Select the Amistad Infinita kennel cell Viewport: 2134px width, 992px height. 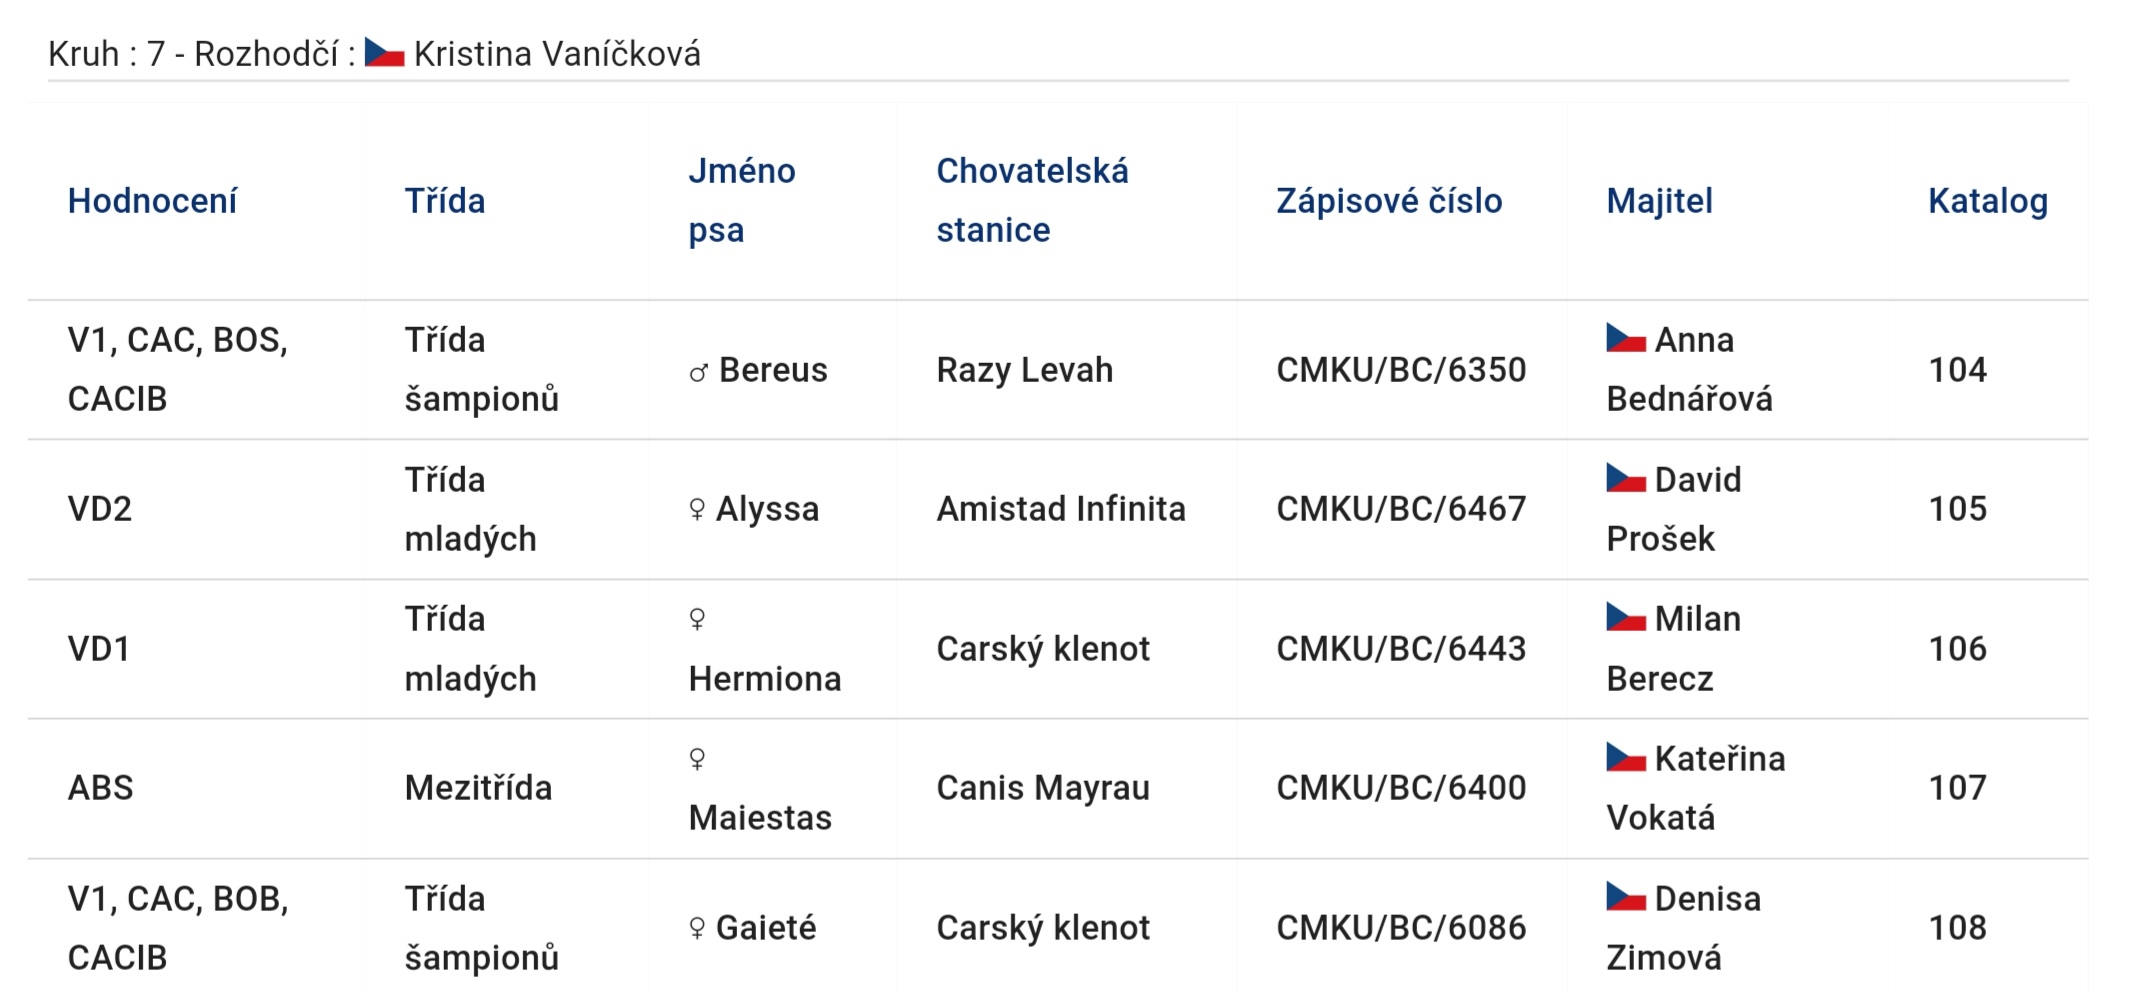(x=1061, y=509)
